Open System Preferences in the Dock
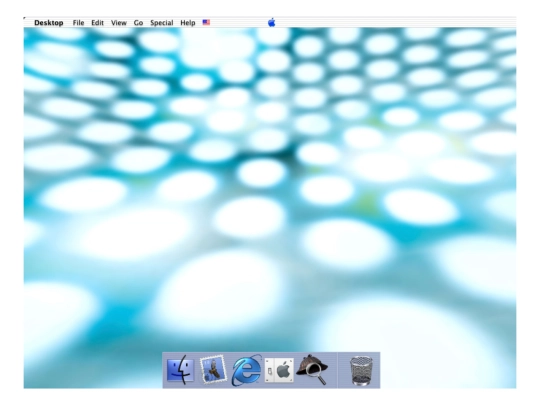Screen dimensions: 540x405 [x=279, y=371]
